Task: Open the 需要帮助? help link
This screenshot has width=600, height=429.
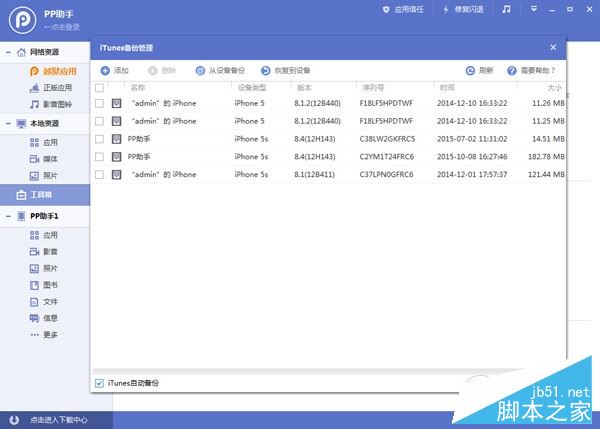Action: [x=531, y=70]
